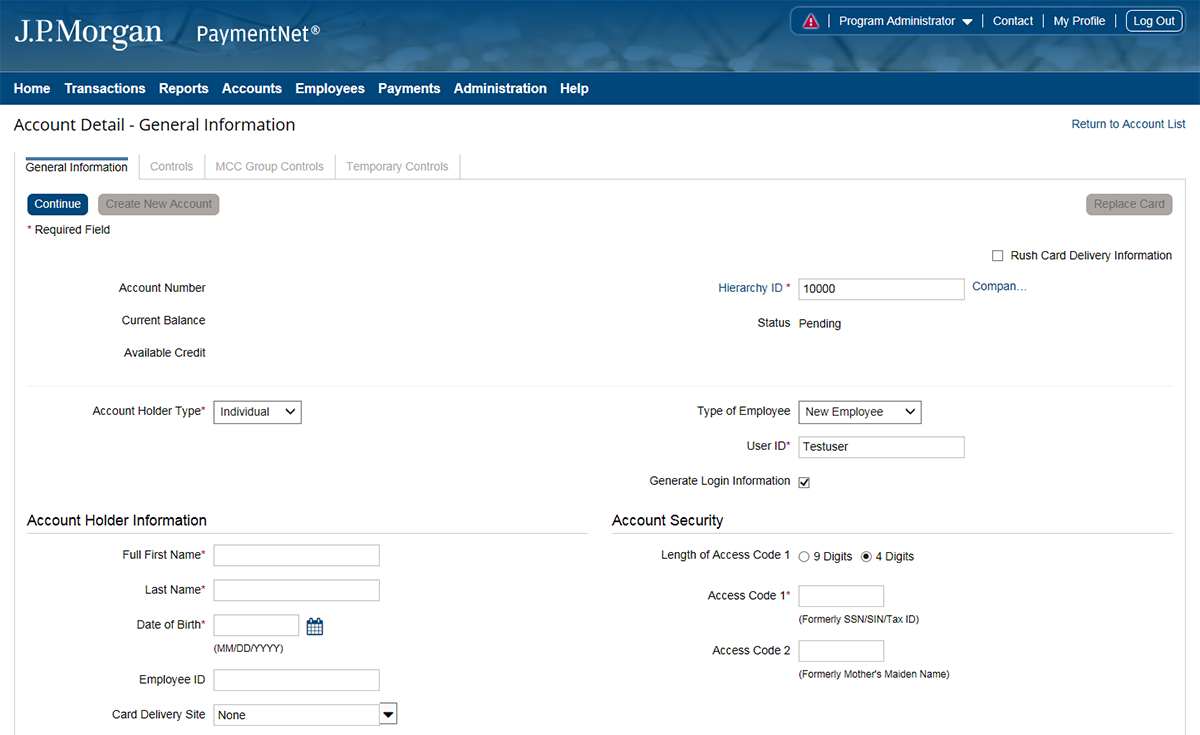The image size is (1200, 735).
Task: Uncheck Generate Login Information checkbox
Action: 804,482
